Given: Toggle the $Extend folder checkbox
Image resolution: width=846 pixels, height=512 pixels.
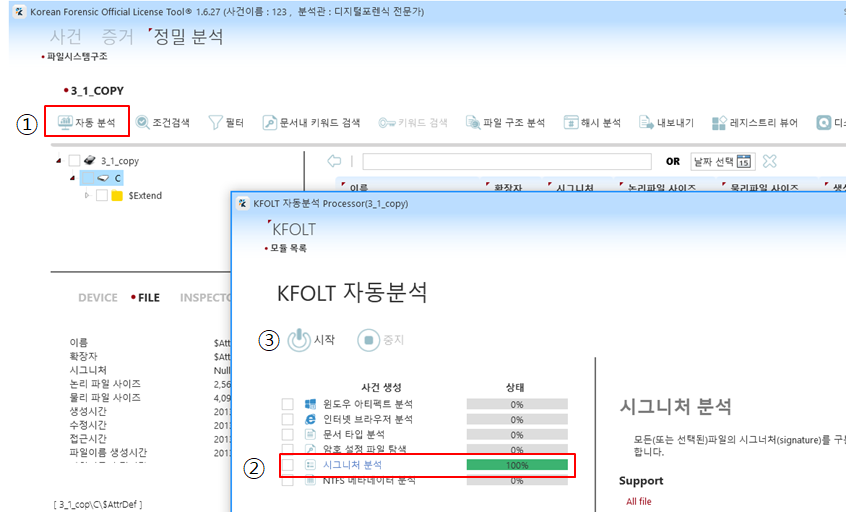Looking at the screenshot, I should (x=101, y=195).
